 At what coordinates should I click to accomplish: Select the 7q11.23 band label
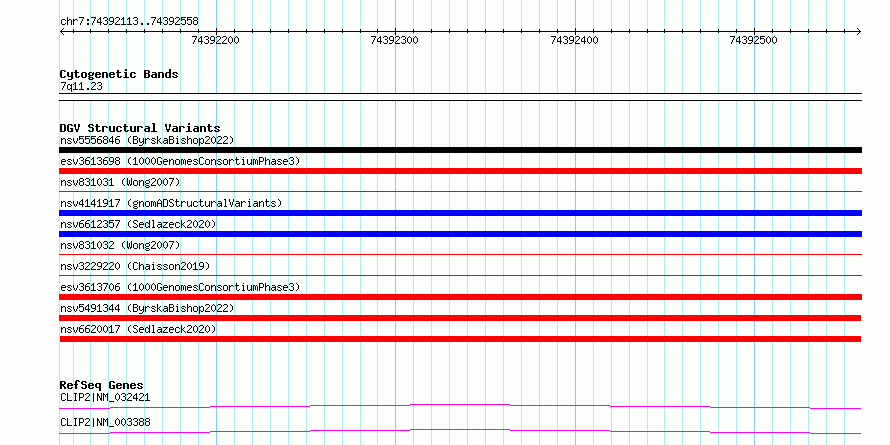point(81,86)
